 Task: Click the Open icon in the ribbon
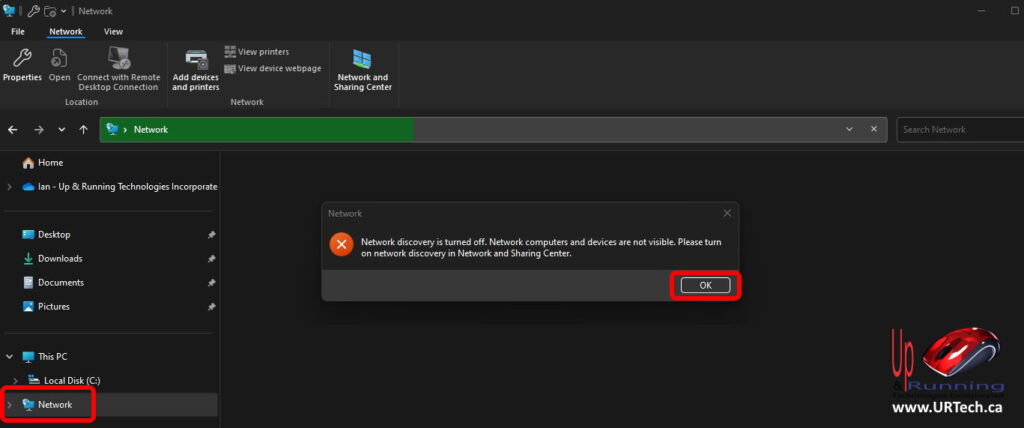(x=60, y=65)
